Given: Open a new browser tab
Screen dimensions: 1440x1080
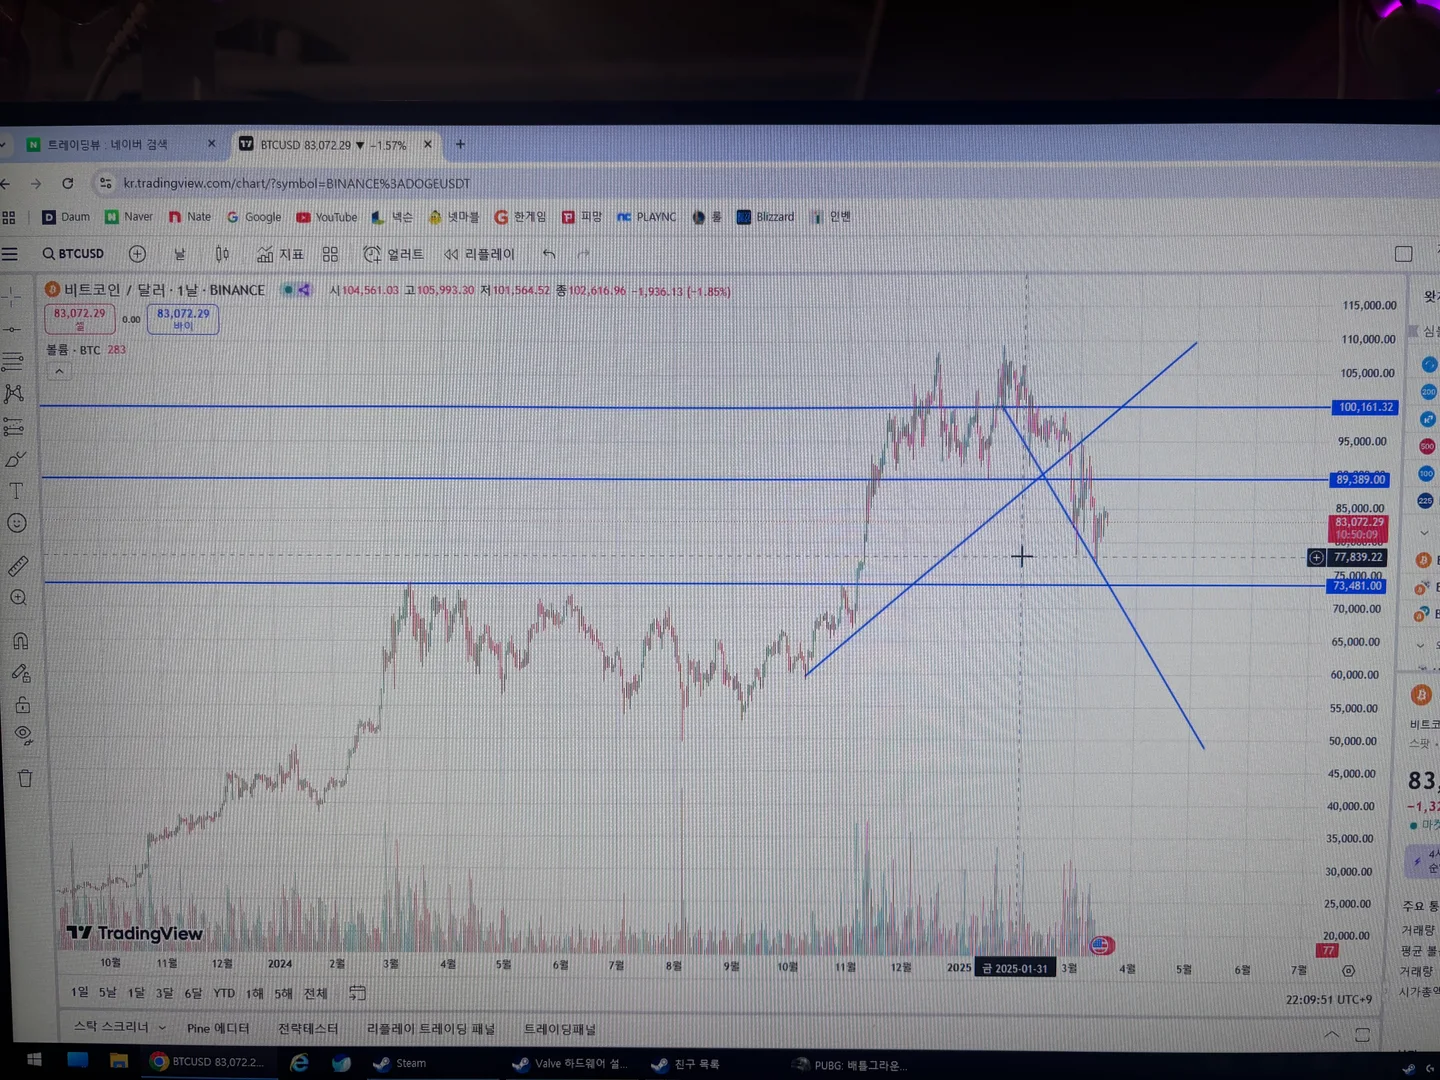Looking at the screenshot, I should click(x=460, y=144).
